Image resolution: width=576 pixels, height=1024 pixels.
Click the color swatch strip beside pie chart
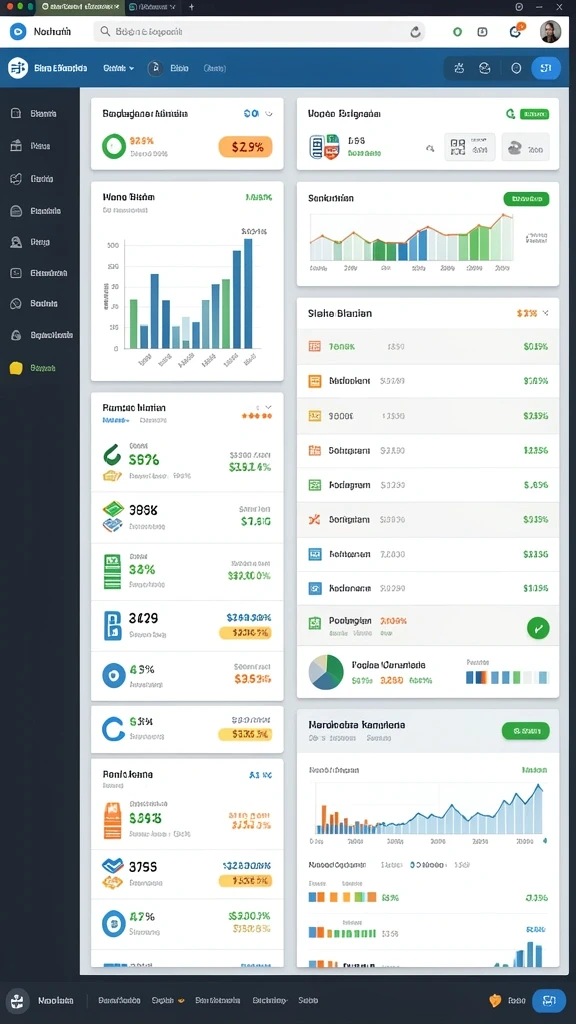(x=507, y=677)
